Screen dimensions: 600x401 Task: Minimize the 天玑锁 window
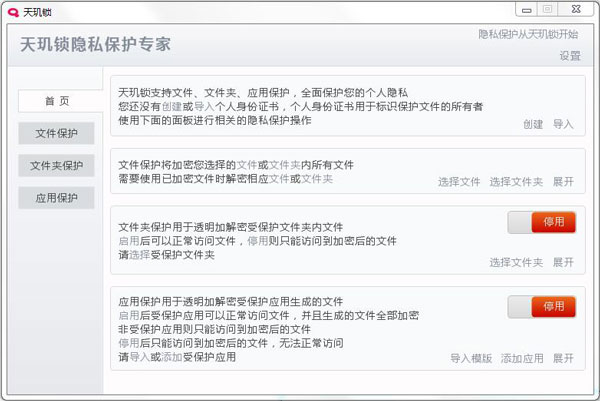click(527, 10)
